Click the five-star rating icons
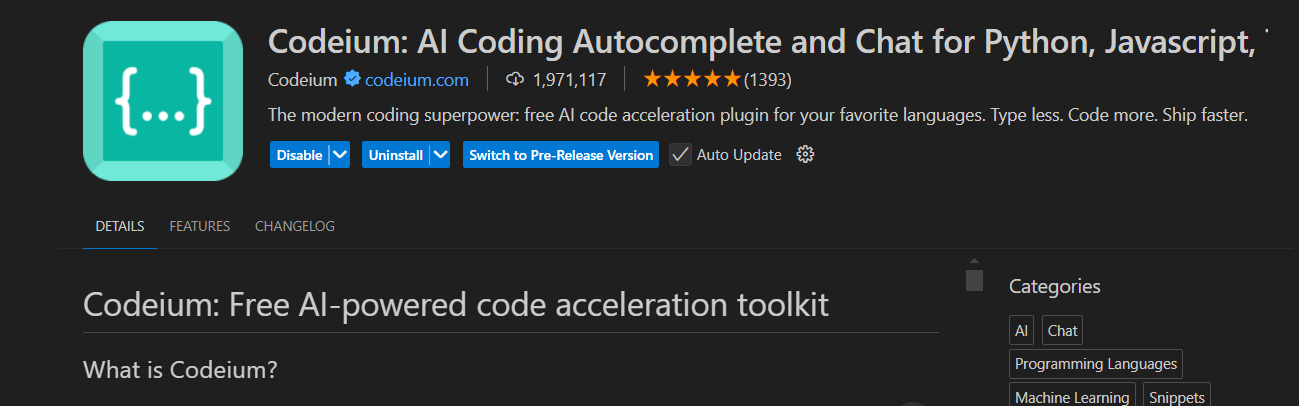The width and height of the screenshot is (1299, 406). pyautogui.click(x=692, y=78)
